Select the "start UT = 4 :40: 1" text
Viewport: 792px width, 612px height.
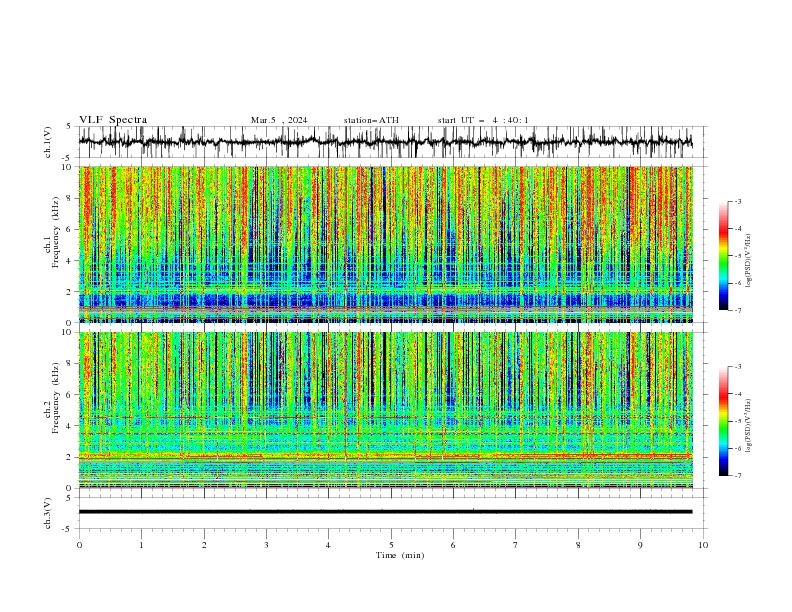point(483,120)
